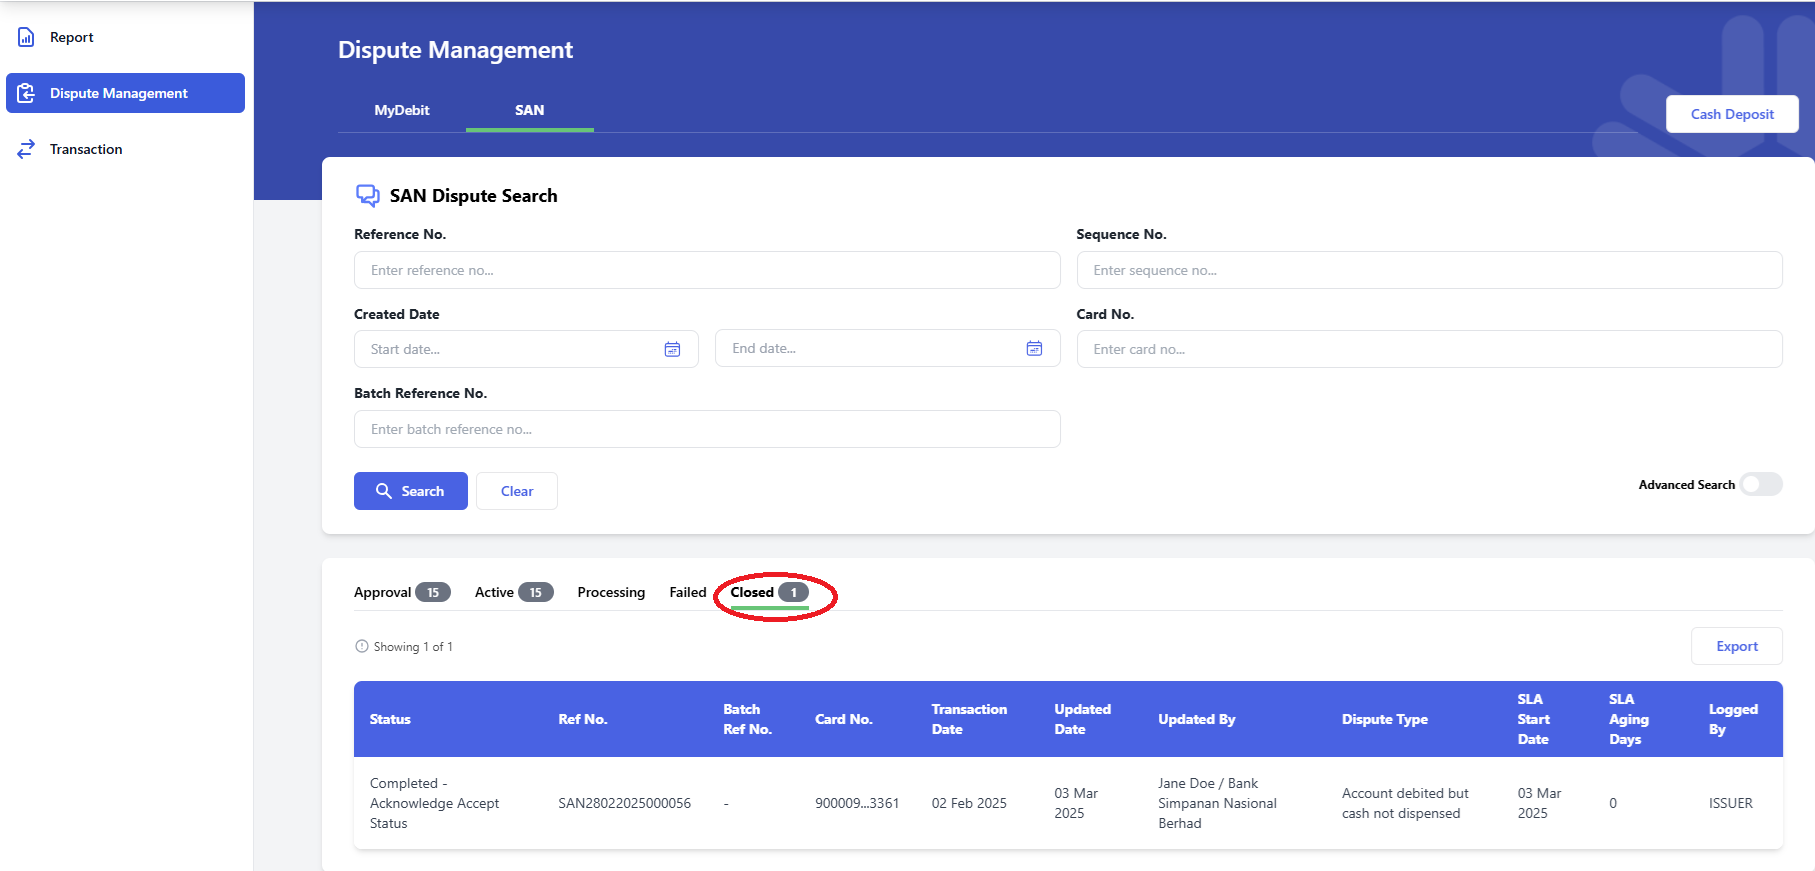
Task: Switch to the MyDebit tab
Action: point(402,110)
